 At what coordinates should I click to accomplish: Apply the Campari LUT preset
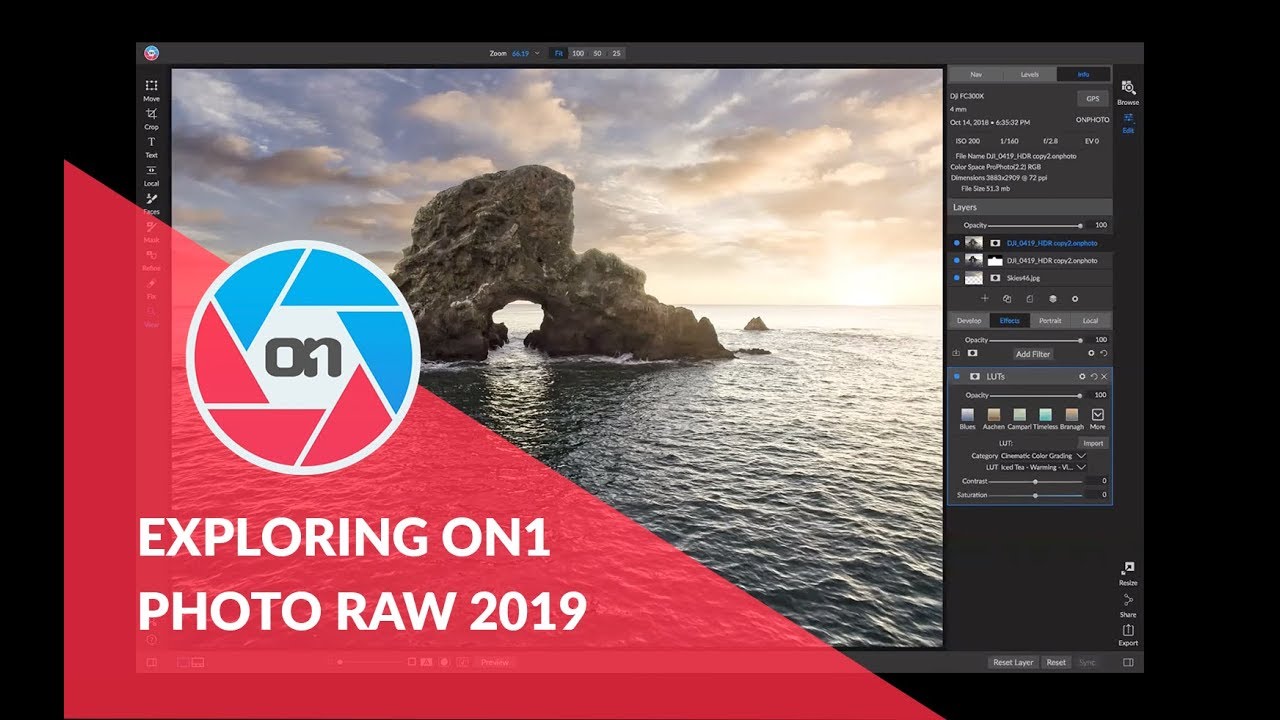[x=1020, y=419]
